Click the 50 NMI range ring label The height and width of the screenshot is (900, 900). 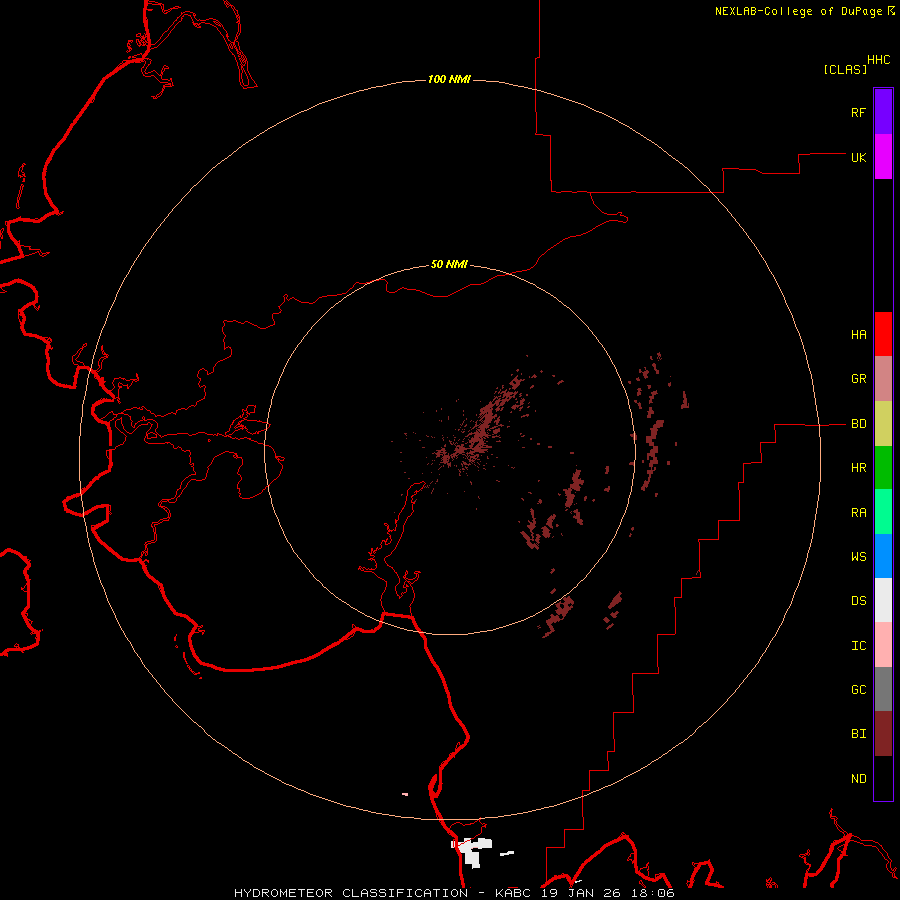[449, 264]
